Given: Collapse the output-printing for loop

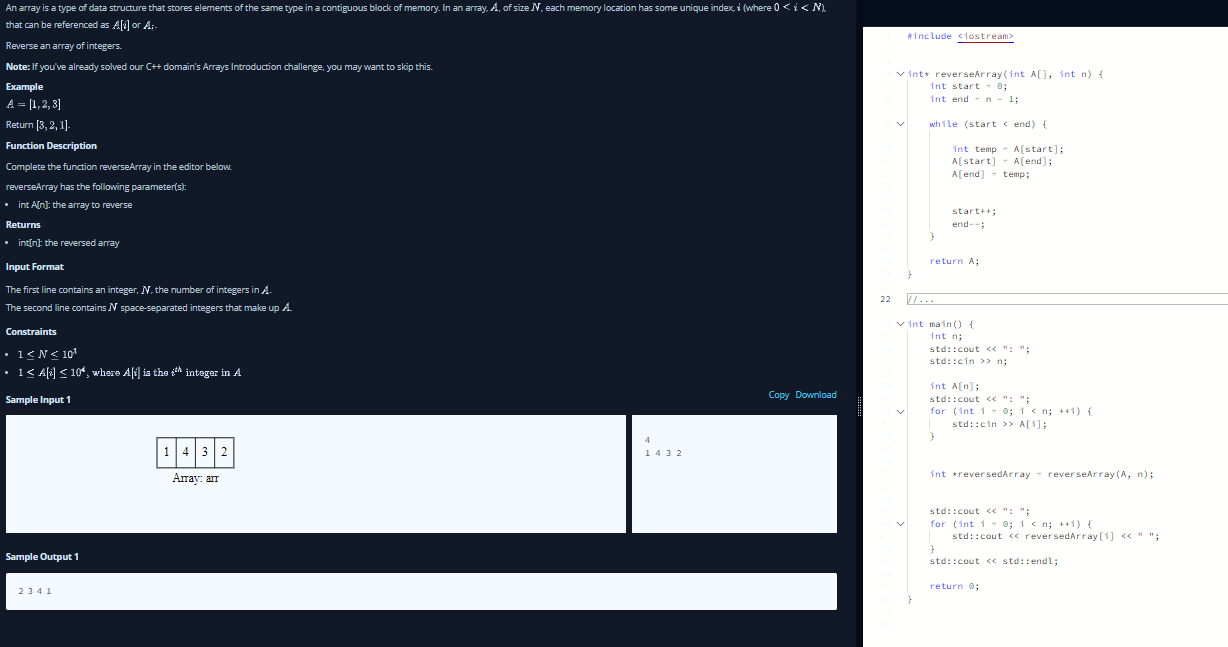Looking at the screenshot, I should [x=900, y=523].
